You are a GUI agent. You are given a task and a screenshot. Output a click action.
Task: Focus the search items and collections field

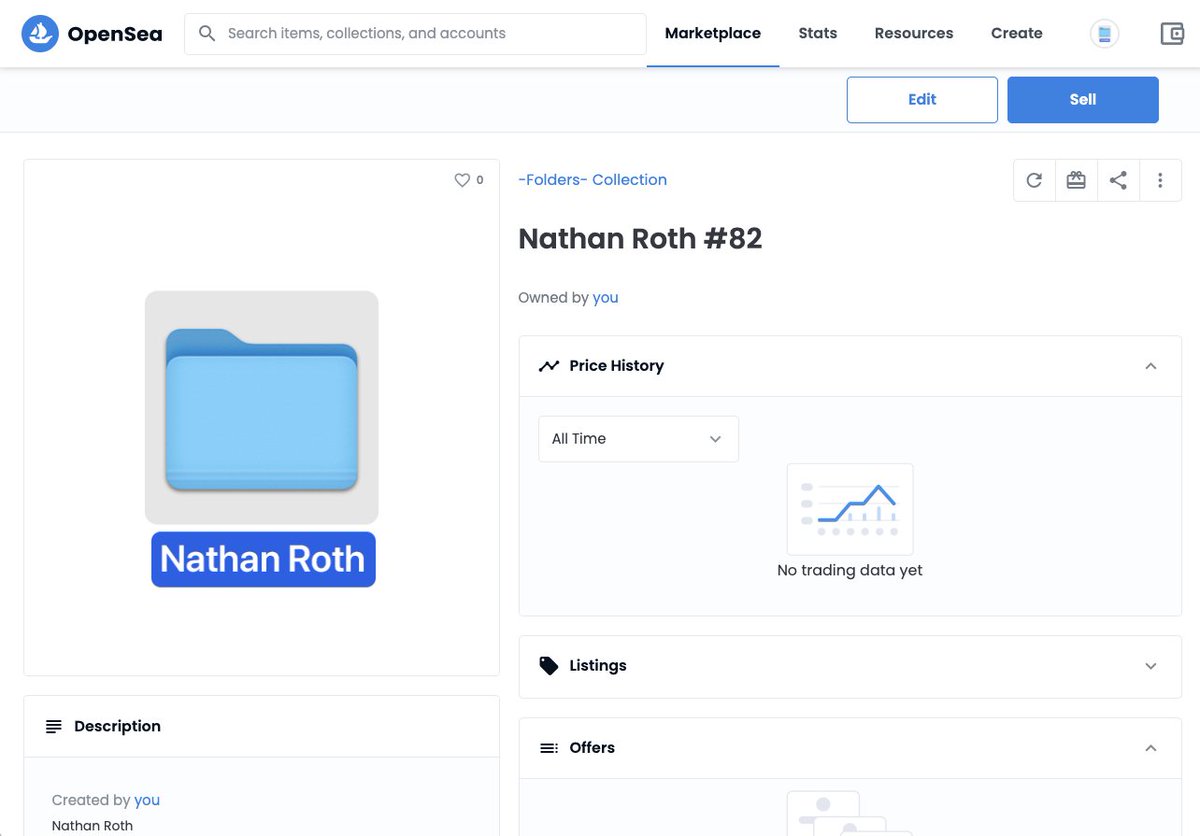tap(416, 34)
